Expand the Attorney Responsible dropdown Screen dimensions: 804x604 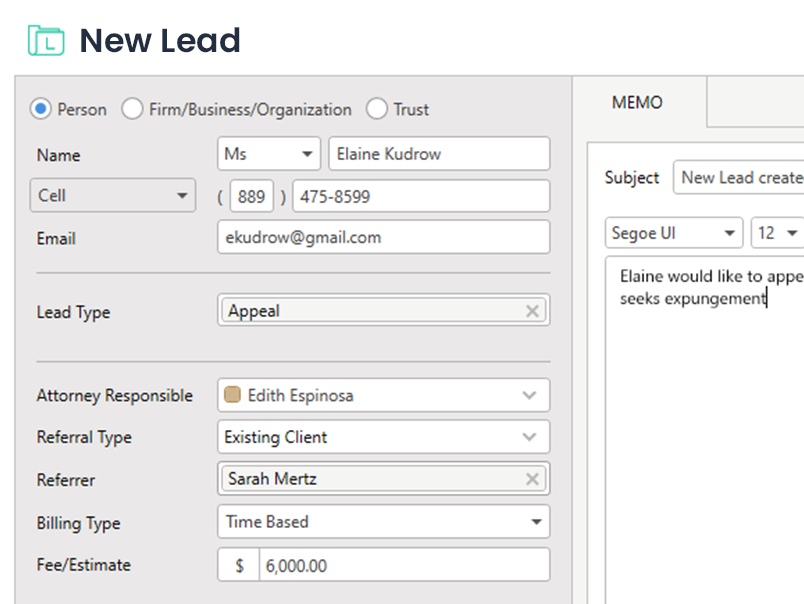point(530,395)
